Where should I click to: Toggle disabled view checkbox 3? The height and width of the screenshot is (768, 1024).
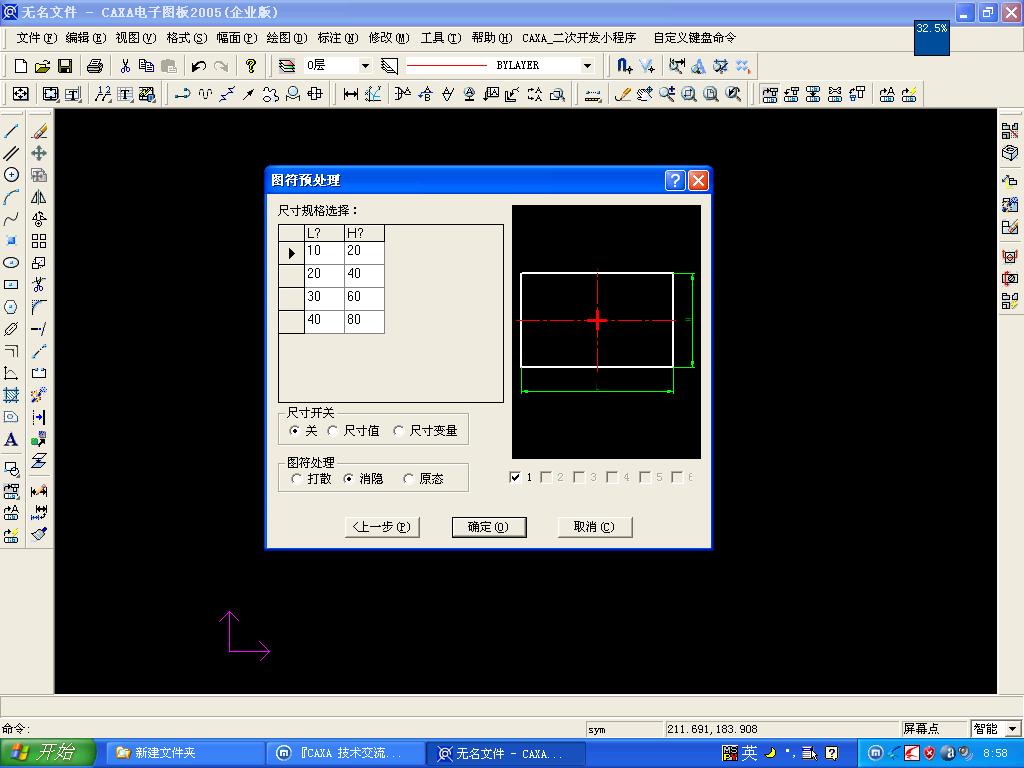[579, 477]
